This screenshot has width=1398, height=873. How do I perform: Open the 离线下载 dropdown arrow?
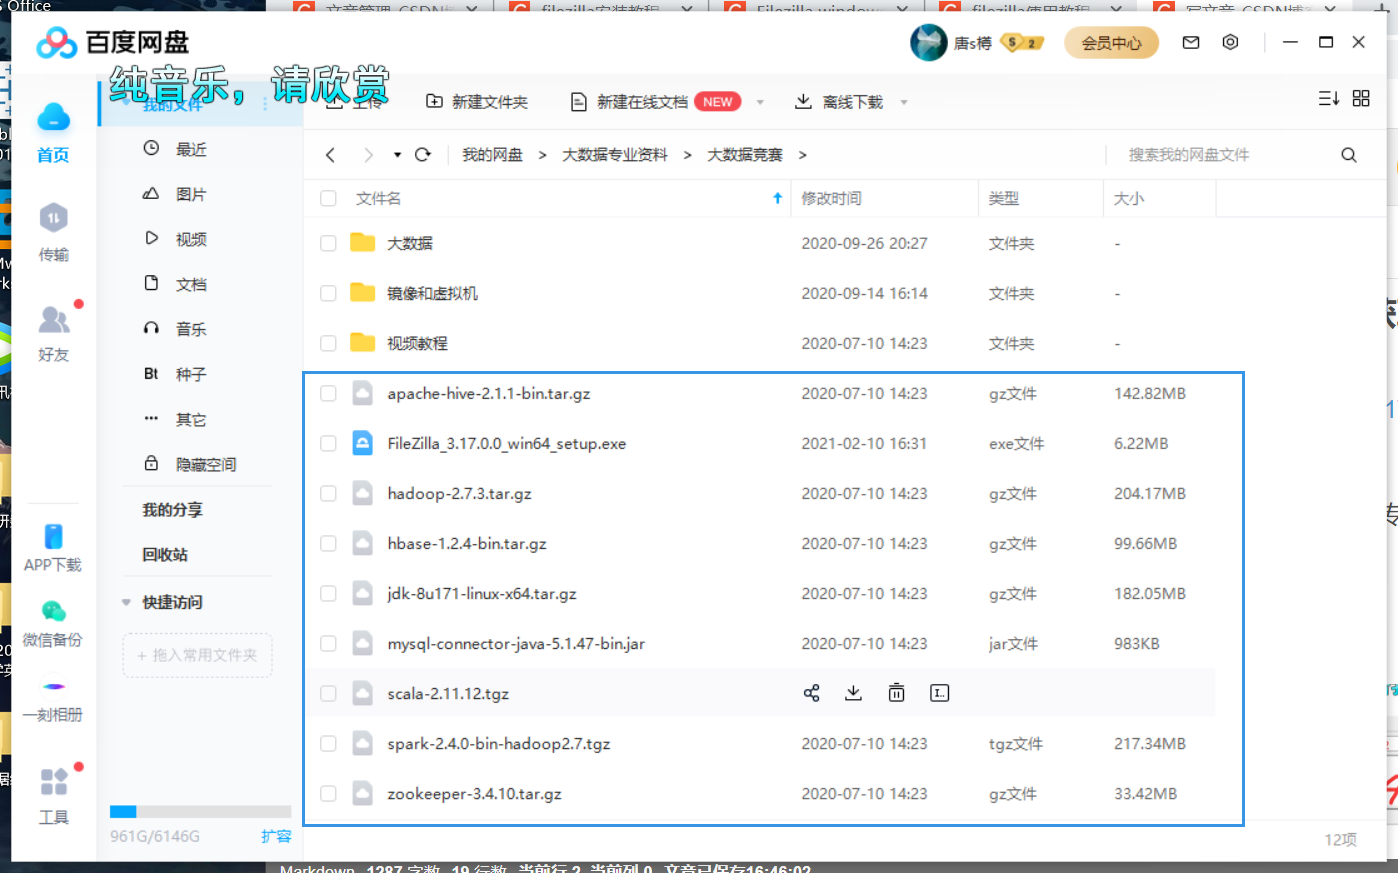click(904, 101)
